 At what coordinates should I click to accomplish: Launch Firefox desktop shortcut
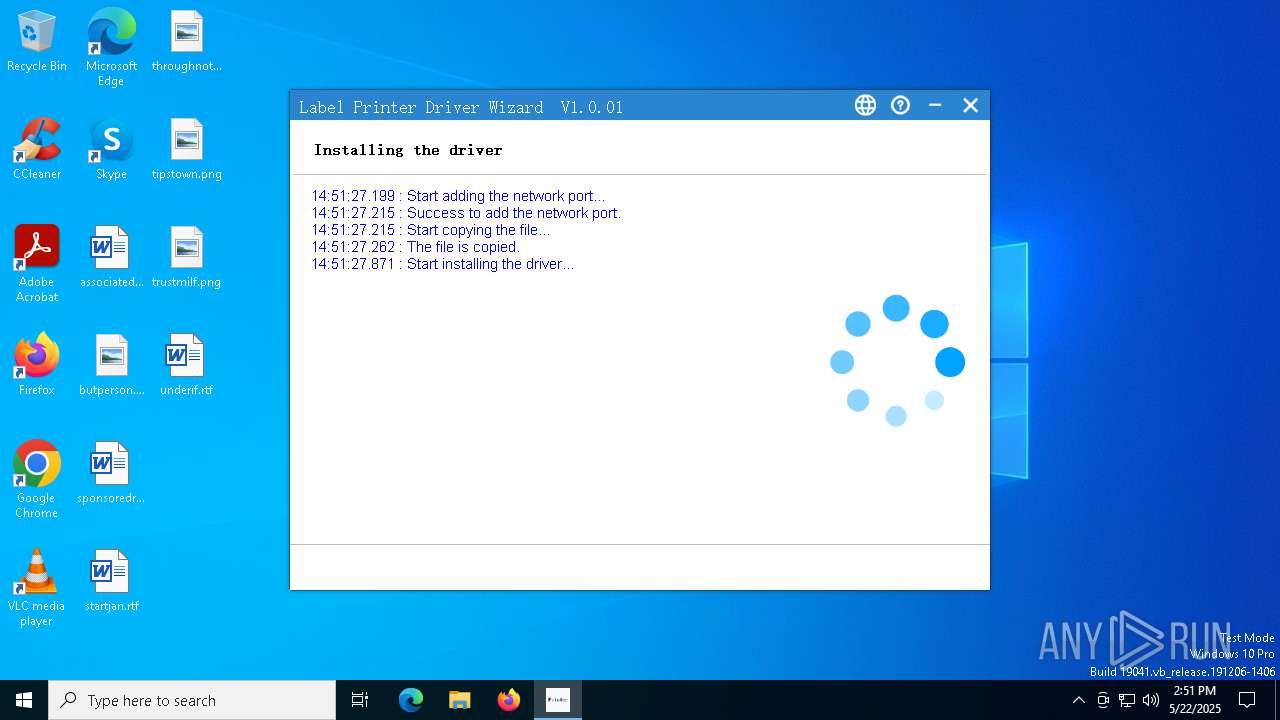pos(37,366)
